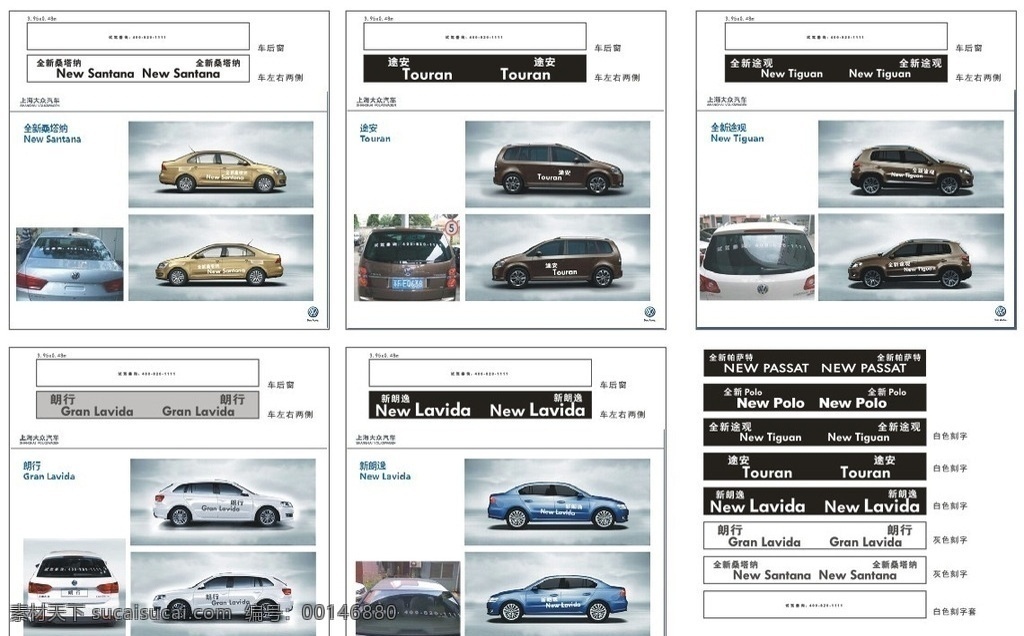The width and height of the screenshot is (1024, 636).
Task: Click the 灰色刻字 label beside Gran Lavida banner
Action: point(950,540)
